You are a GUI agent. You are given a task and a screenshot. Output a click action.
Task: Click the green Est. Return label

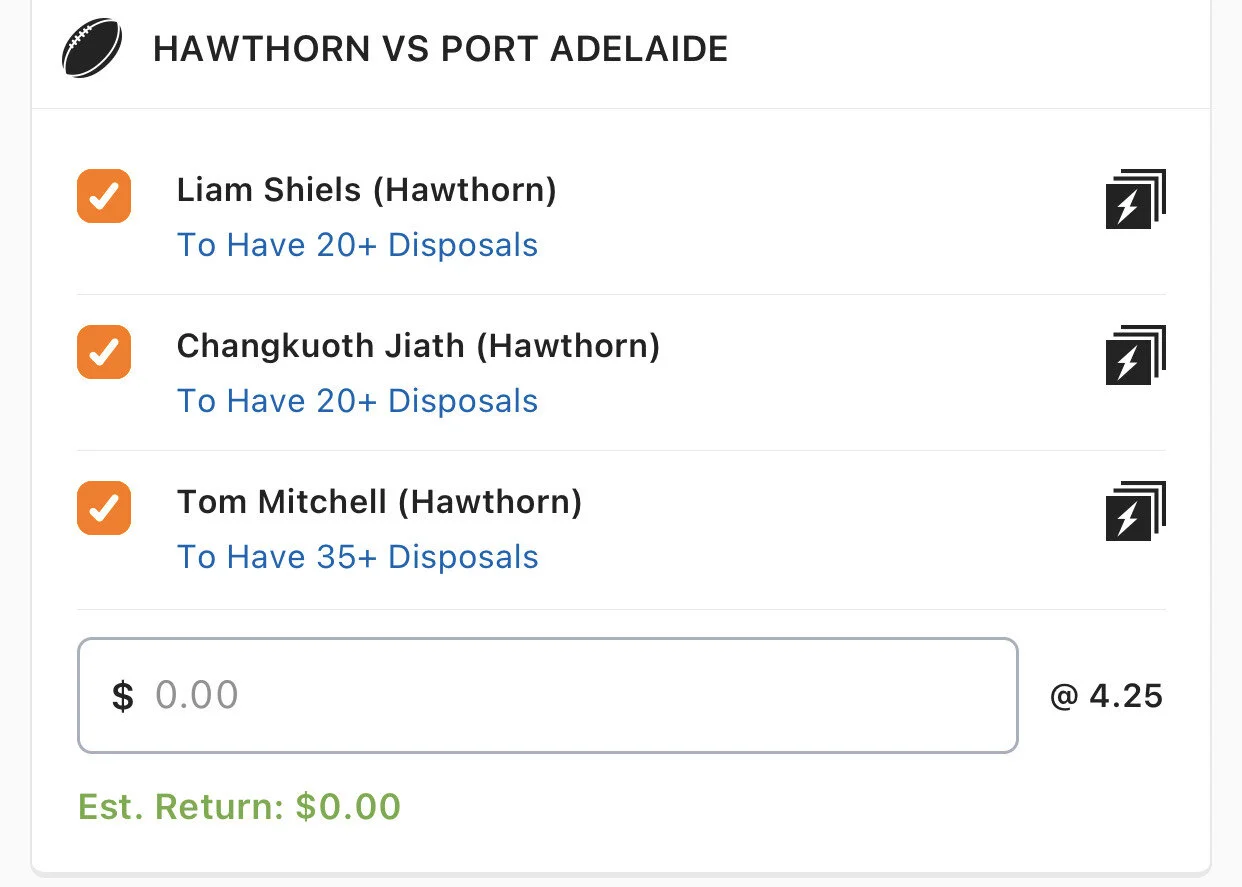tap(182, 806)
